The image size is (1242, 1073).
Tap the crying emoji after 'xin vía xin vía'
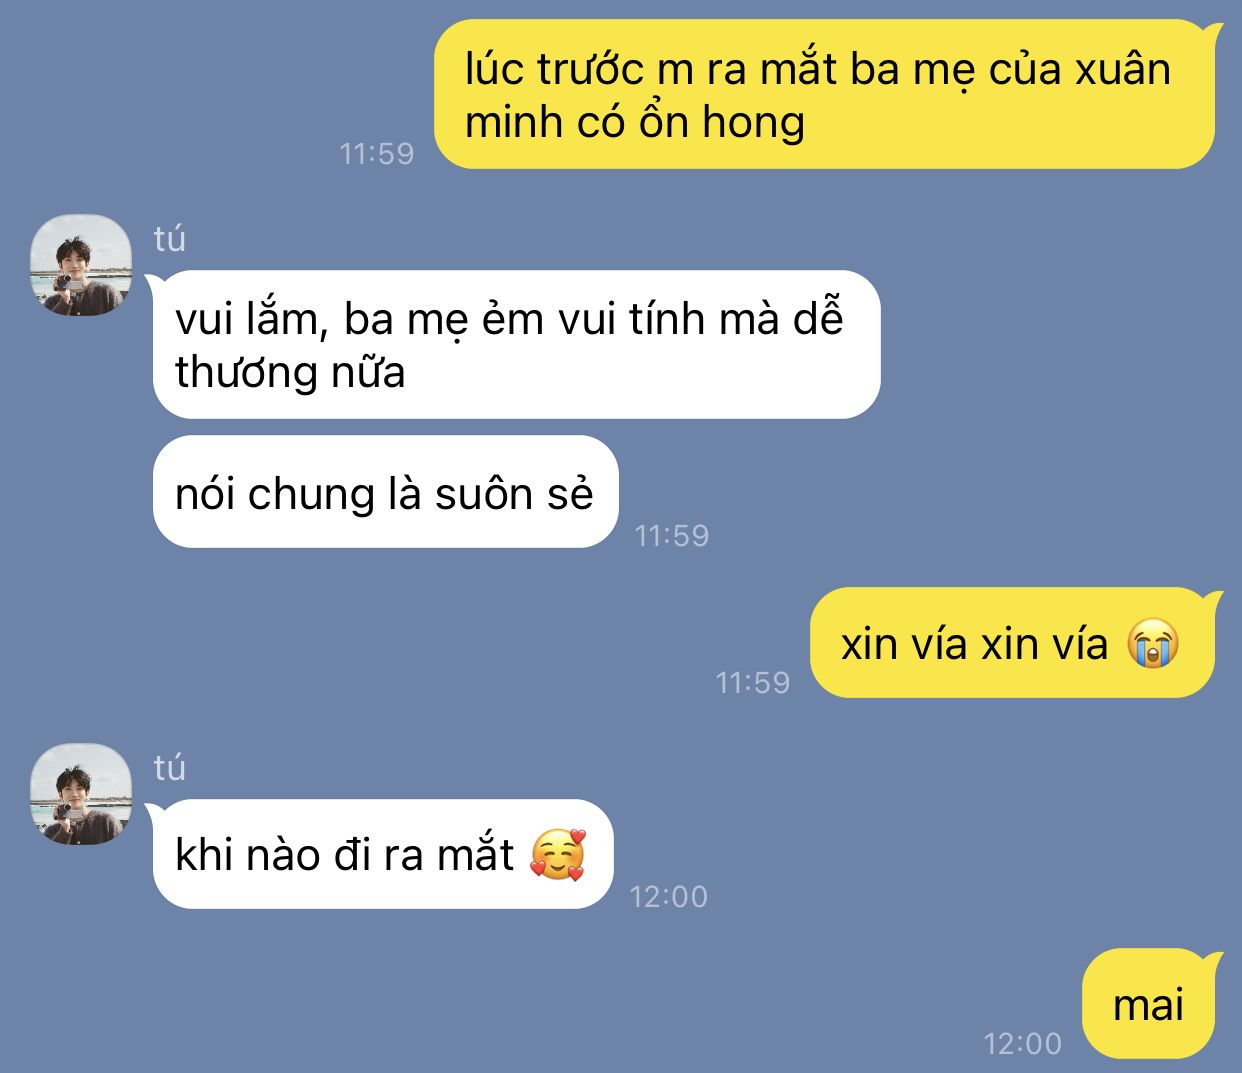(1152, 644)
